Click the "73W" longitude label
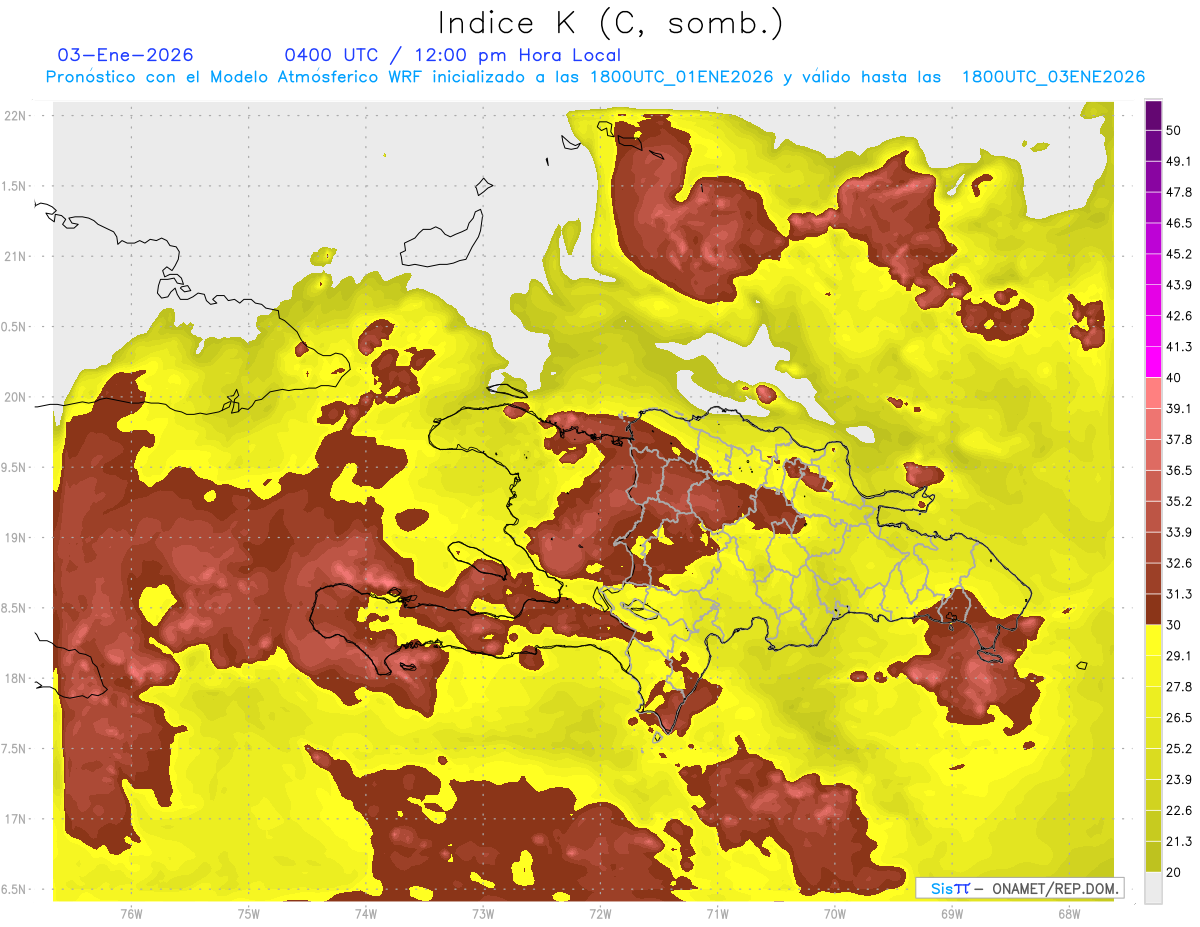 pyautogui.click(x=483, y=913)
